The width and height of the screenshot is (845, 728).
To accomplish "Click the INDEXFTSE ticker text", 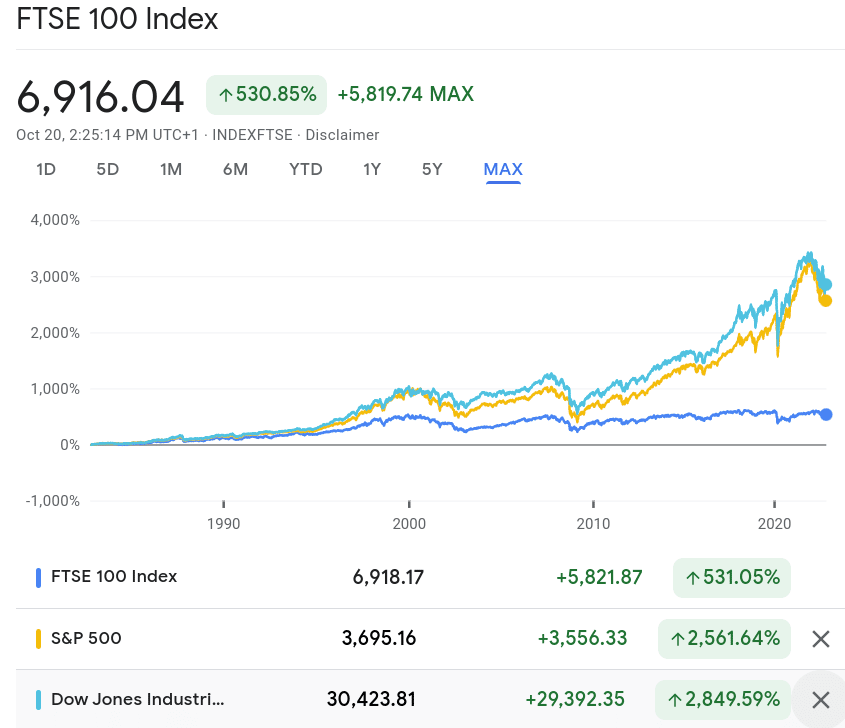I will (x=252, y=135).
